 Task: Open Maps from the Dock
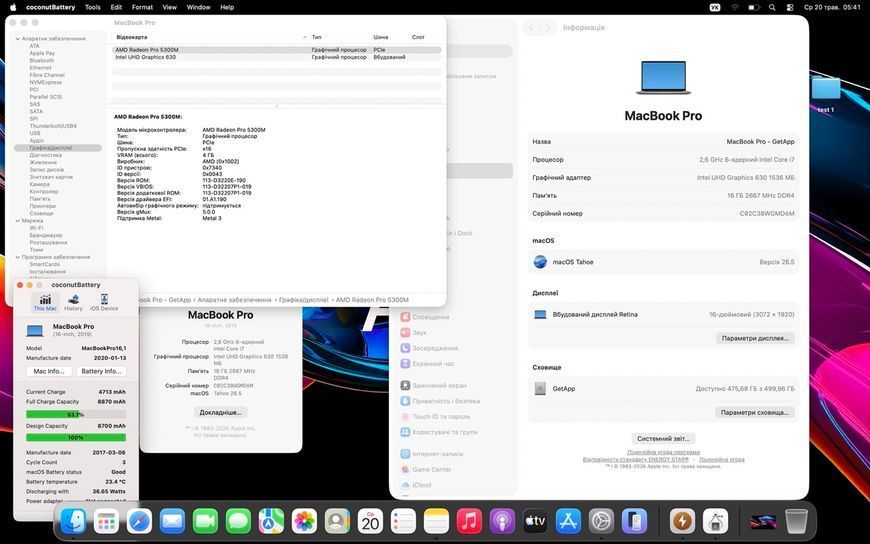point(271,521)
